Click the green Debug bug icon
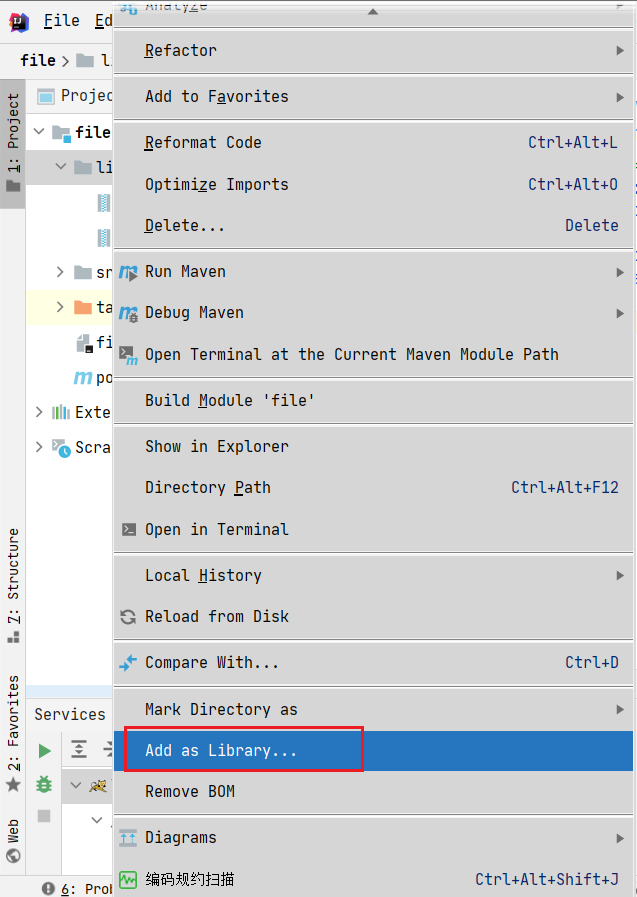 (x=44, y=784)
